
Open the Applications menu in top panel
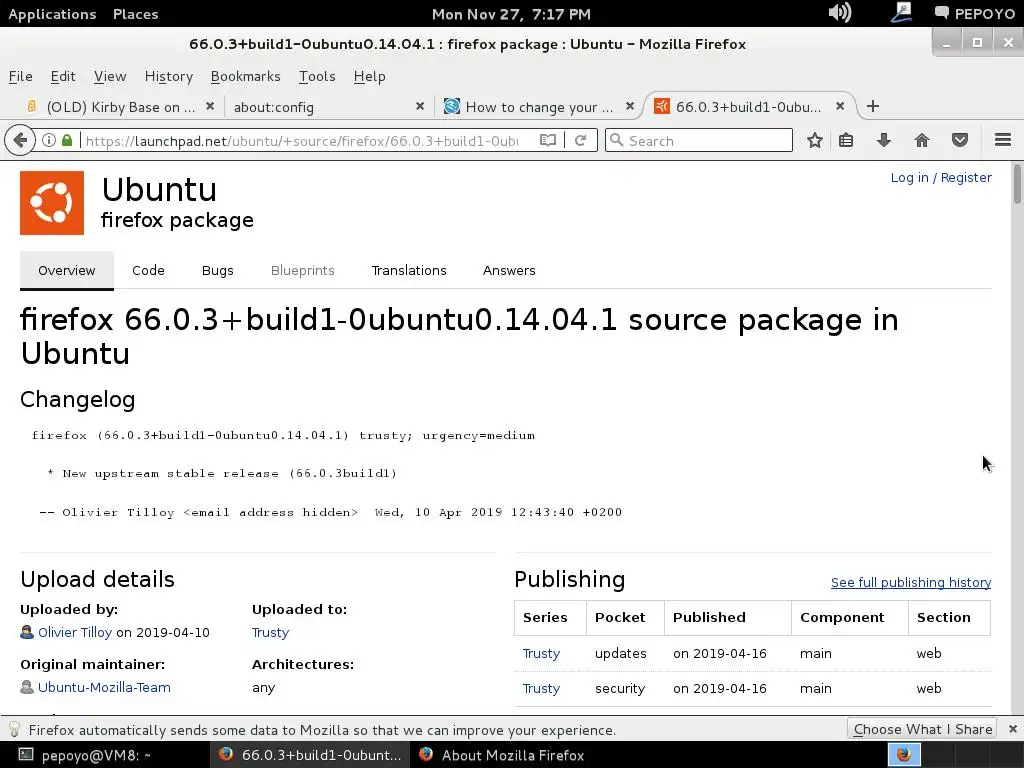(52, 14)
